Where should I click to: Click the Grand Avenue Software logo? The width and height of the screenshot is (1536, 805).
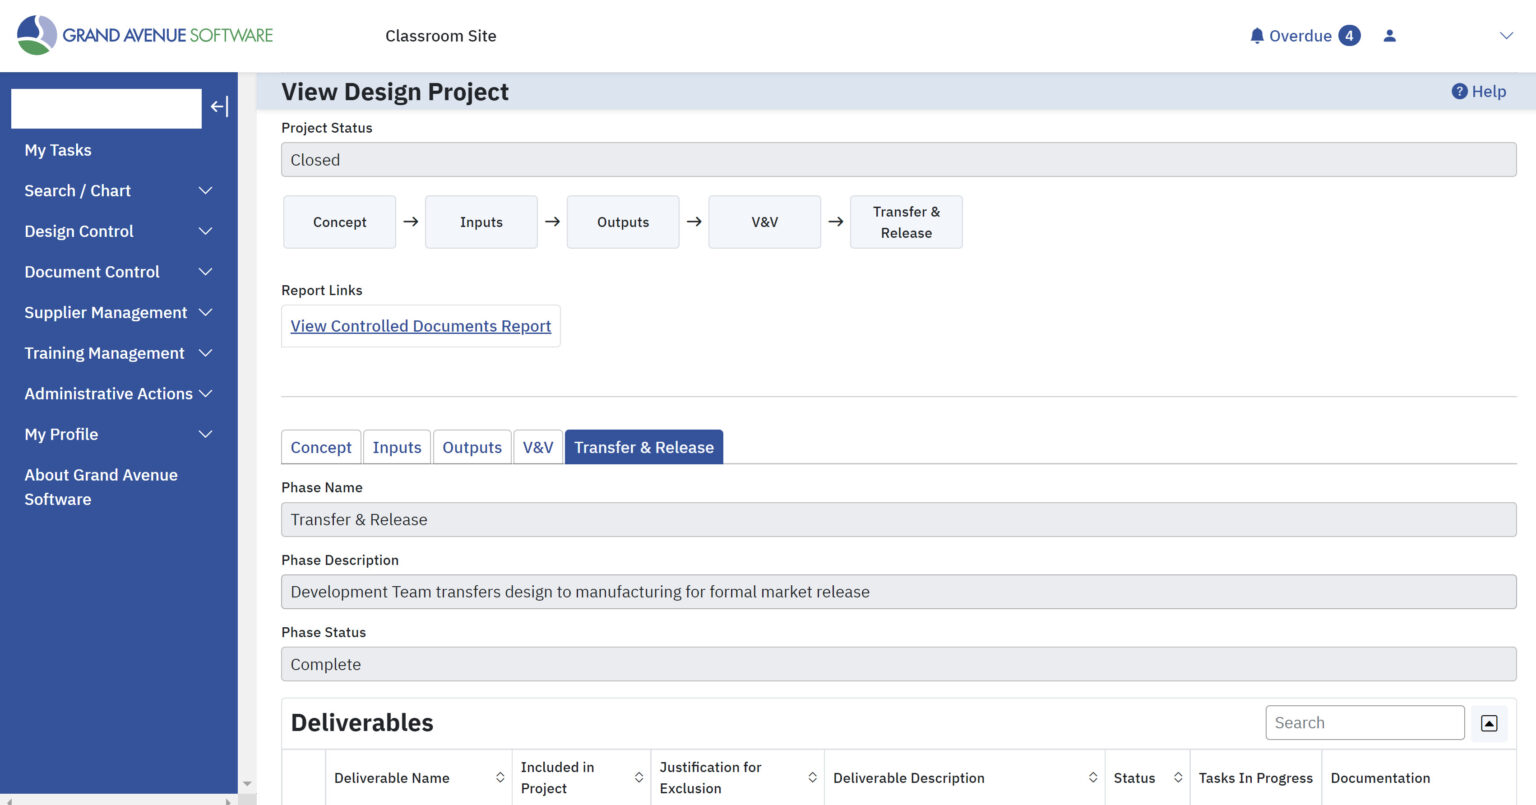tap(143, 33)
